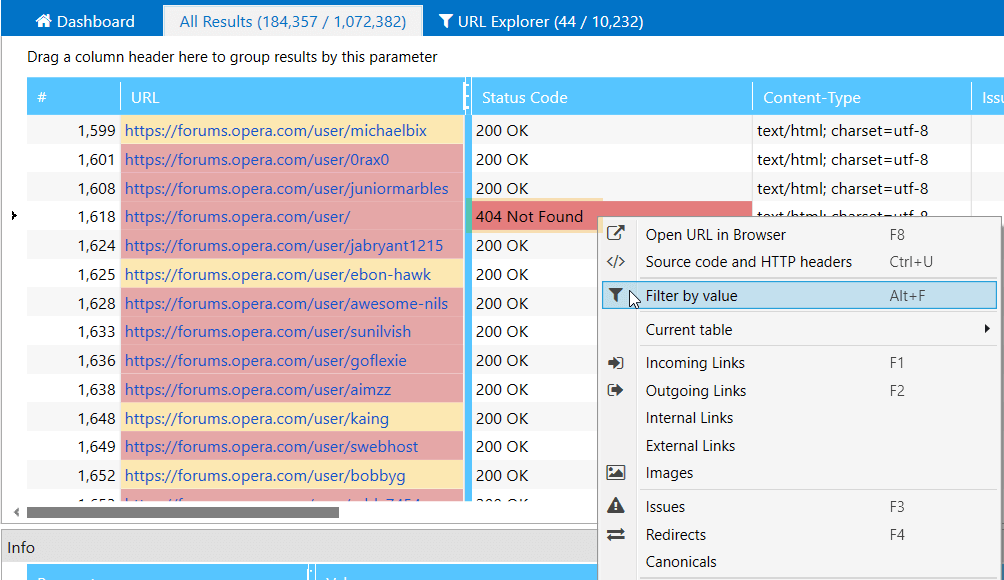Click the row number 1,608 cell
Viewport: 1004px width, 580px height.
pyautogui.click(x=74, y=188)
